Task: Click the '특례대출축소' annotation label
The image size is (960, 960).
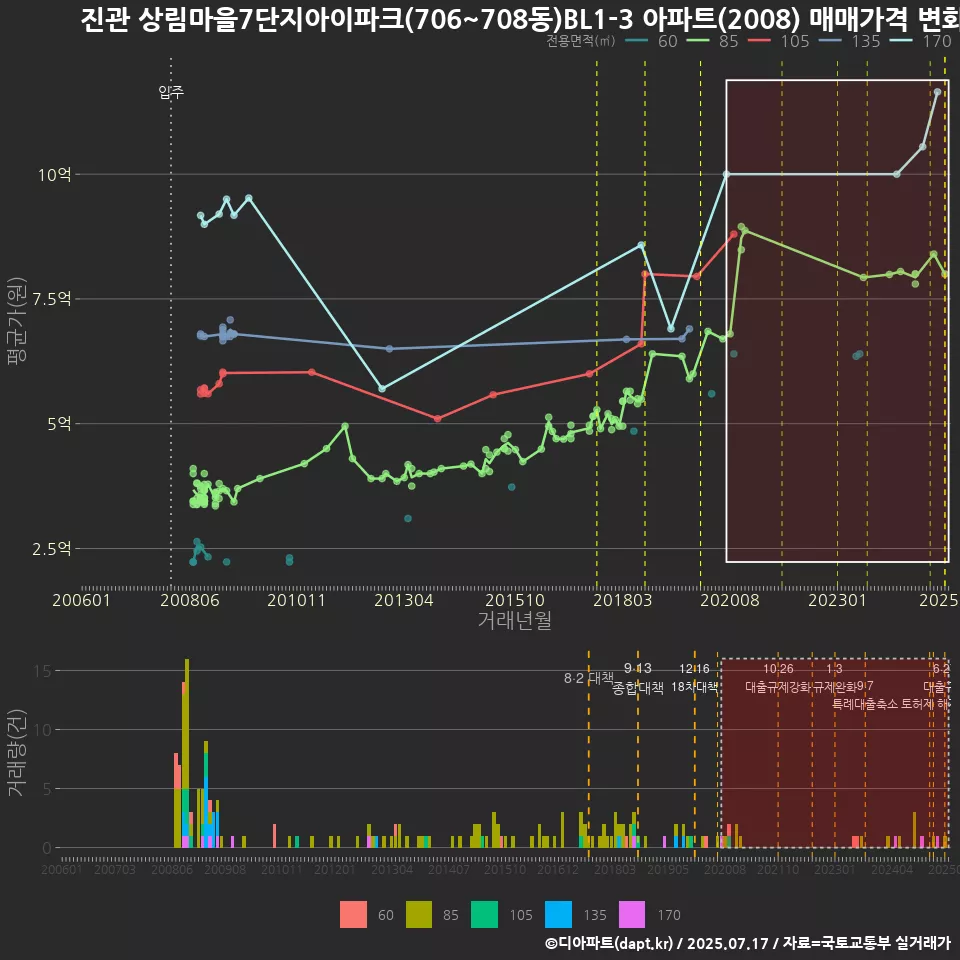Action: (x=864, y=704)
